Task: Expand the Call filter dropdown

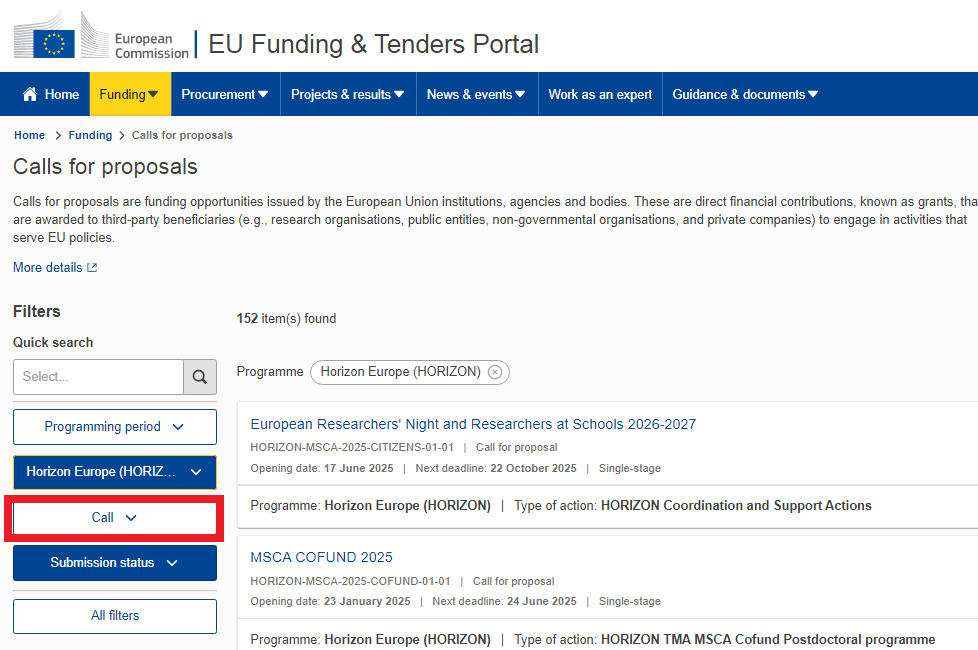Action: point(115,518)
